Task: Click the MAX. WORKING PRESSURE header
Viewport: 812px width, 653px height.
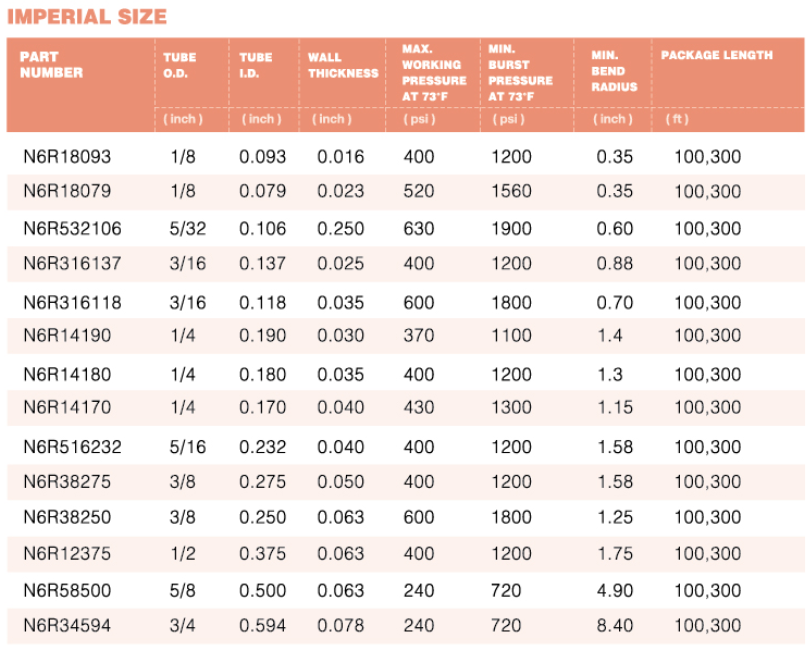Action: [434, 72]
